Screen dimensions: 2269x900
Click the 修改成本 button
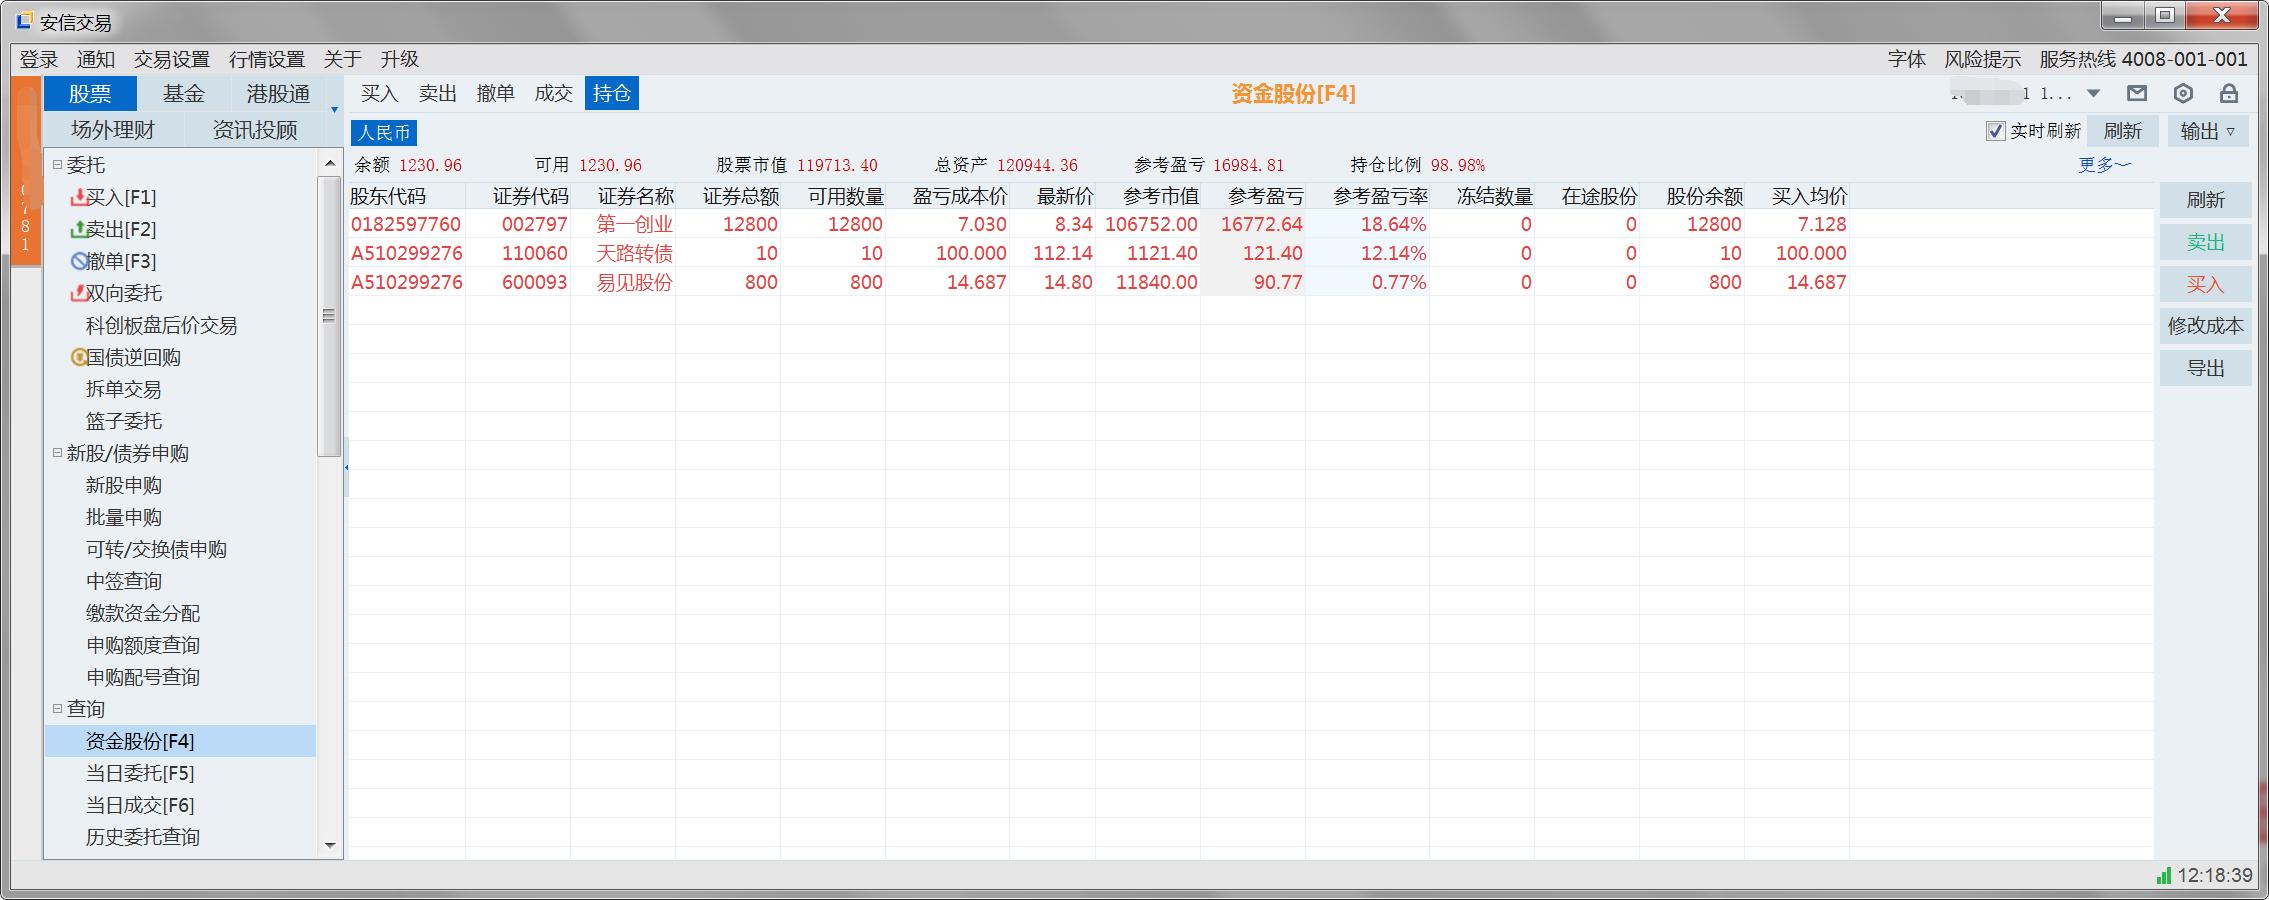coord(2205,326)
